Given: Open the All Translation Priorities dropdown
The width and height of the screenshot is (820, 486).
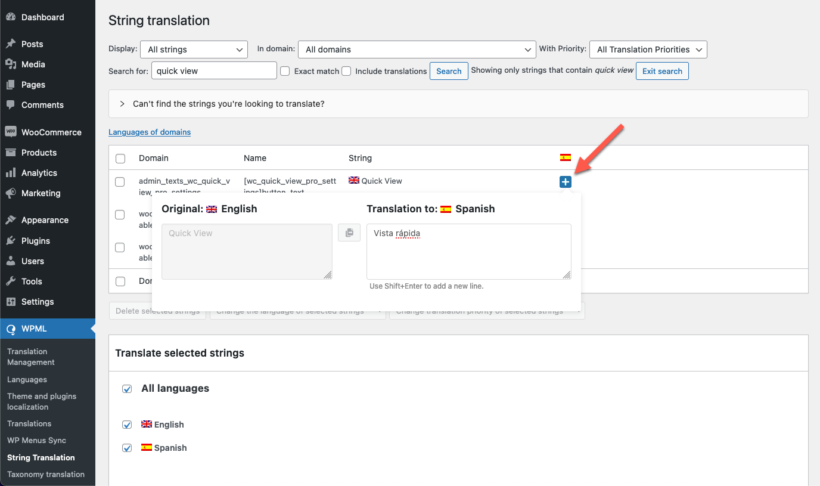Looking at the screenshot, I should pyautogui.click(x=648, y=50).
